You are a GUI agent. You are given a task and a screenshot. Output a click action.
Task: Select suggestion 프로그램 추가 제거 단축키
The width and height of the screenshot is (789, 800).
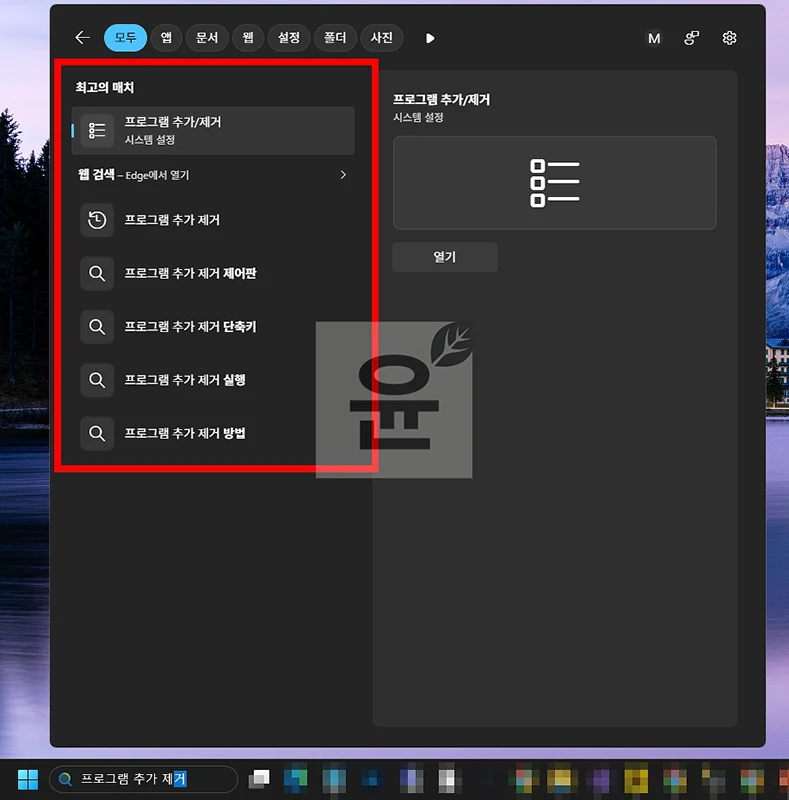tap(213, 327)
